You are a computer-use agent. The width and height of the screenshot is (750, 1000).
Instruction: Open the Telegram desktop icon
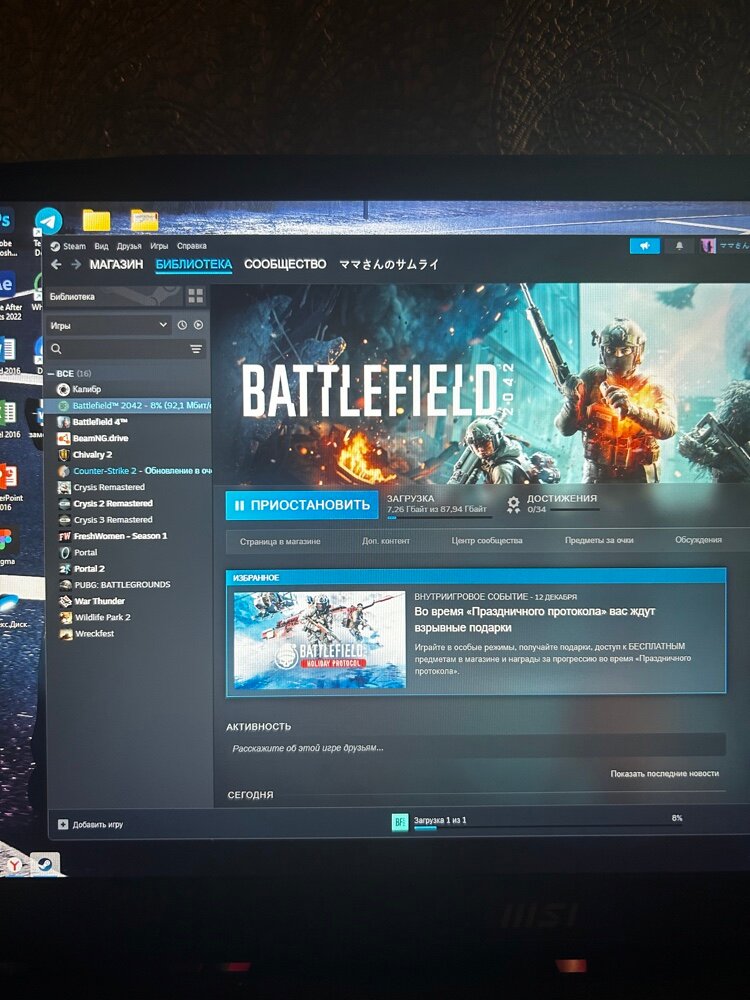pos(48,221)
